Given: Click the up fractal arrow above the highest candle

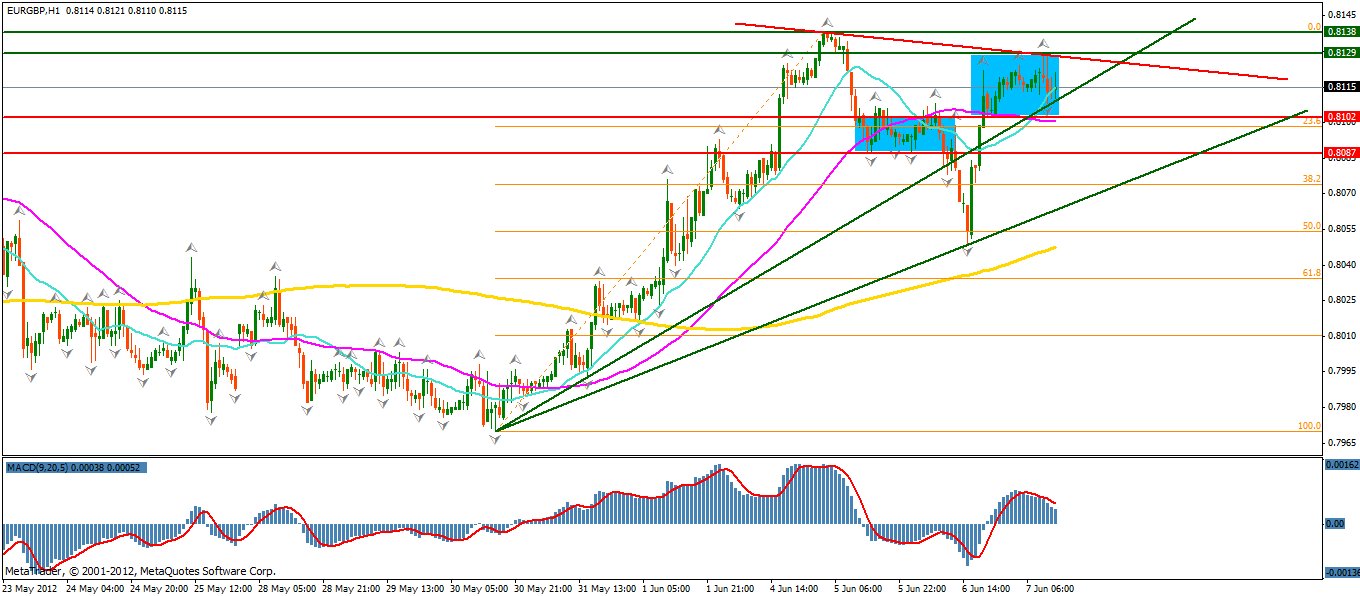Looking at the screenshot, I should click(x=827, y=21).
